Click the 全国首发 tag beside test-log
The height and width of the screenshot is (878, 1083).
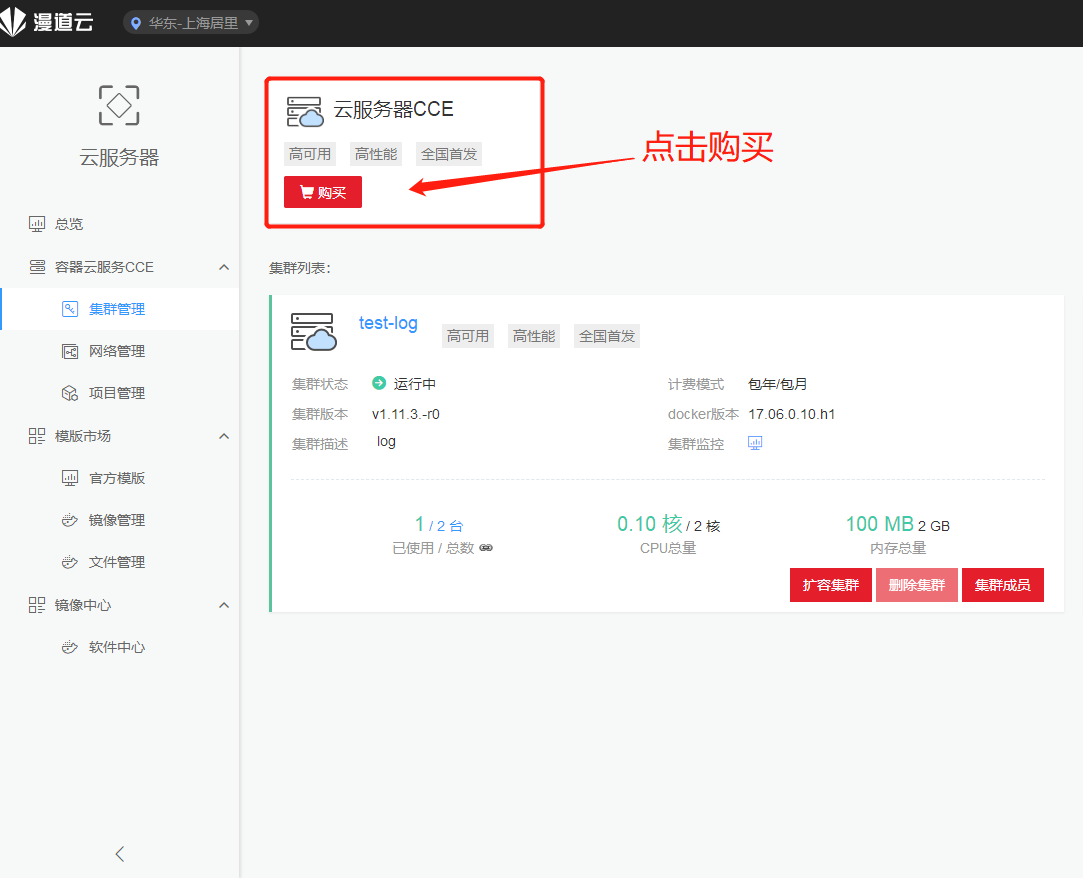[607, 336]
